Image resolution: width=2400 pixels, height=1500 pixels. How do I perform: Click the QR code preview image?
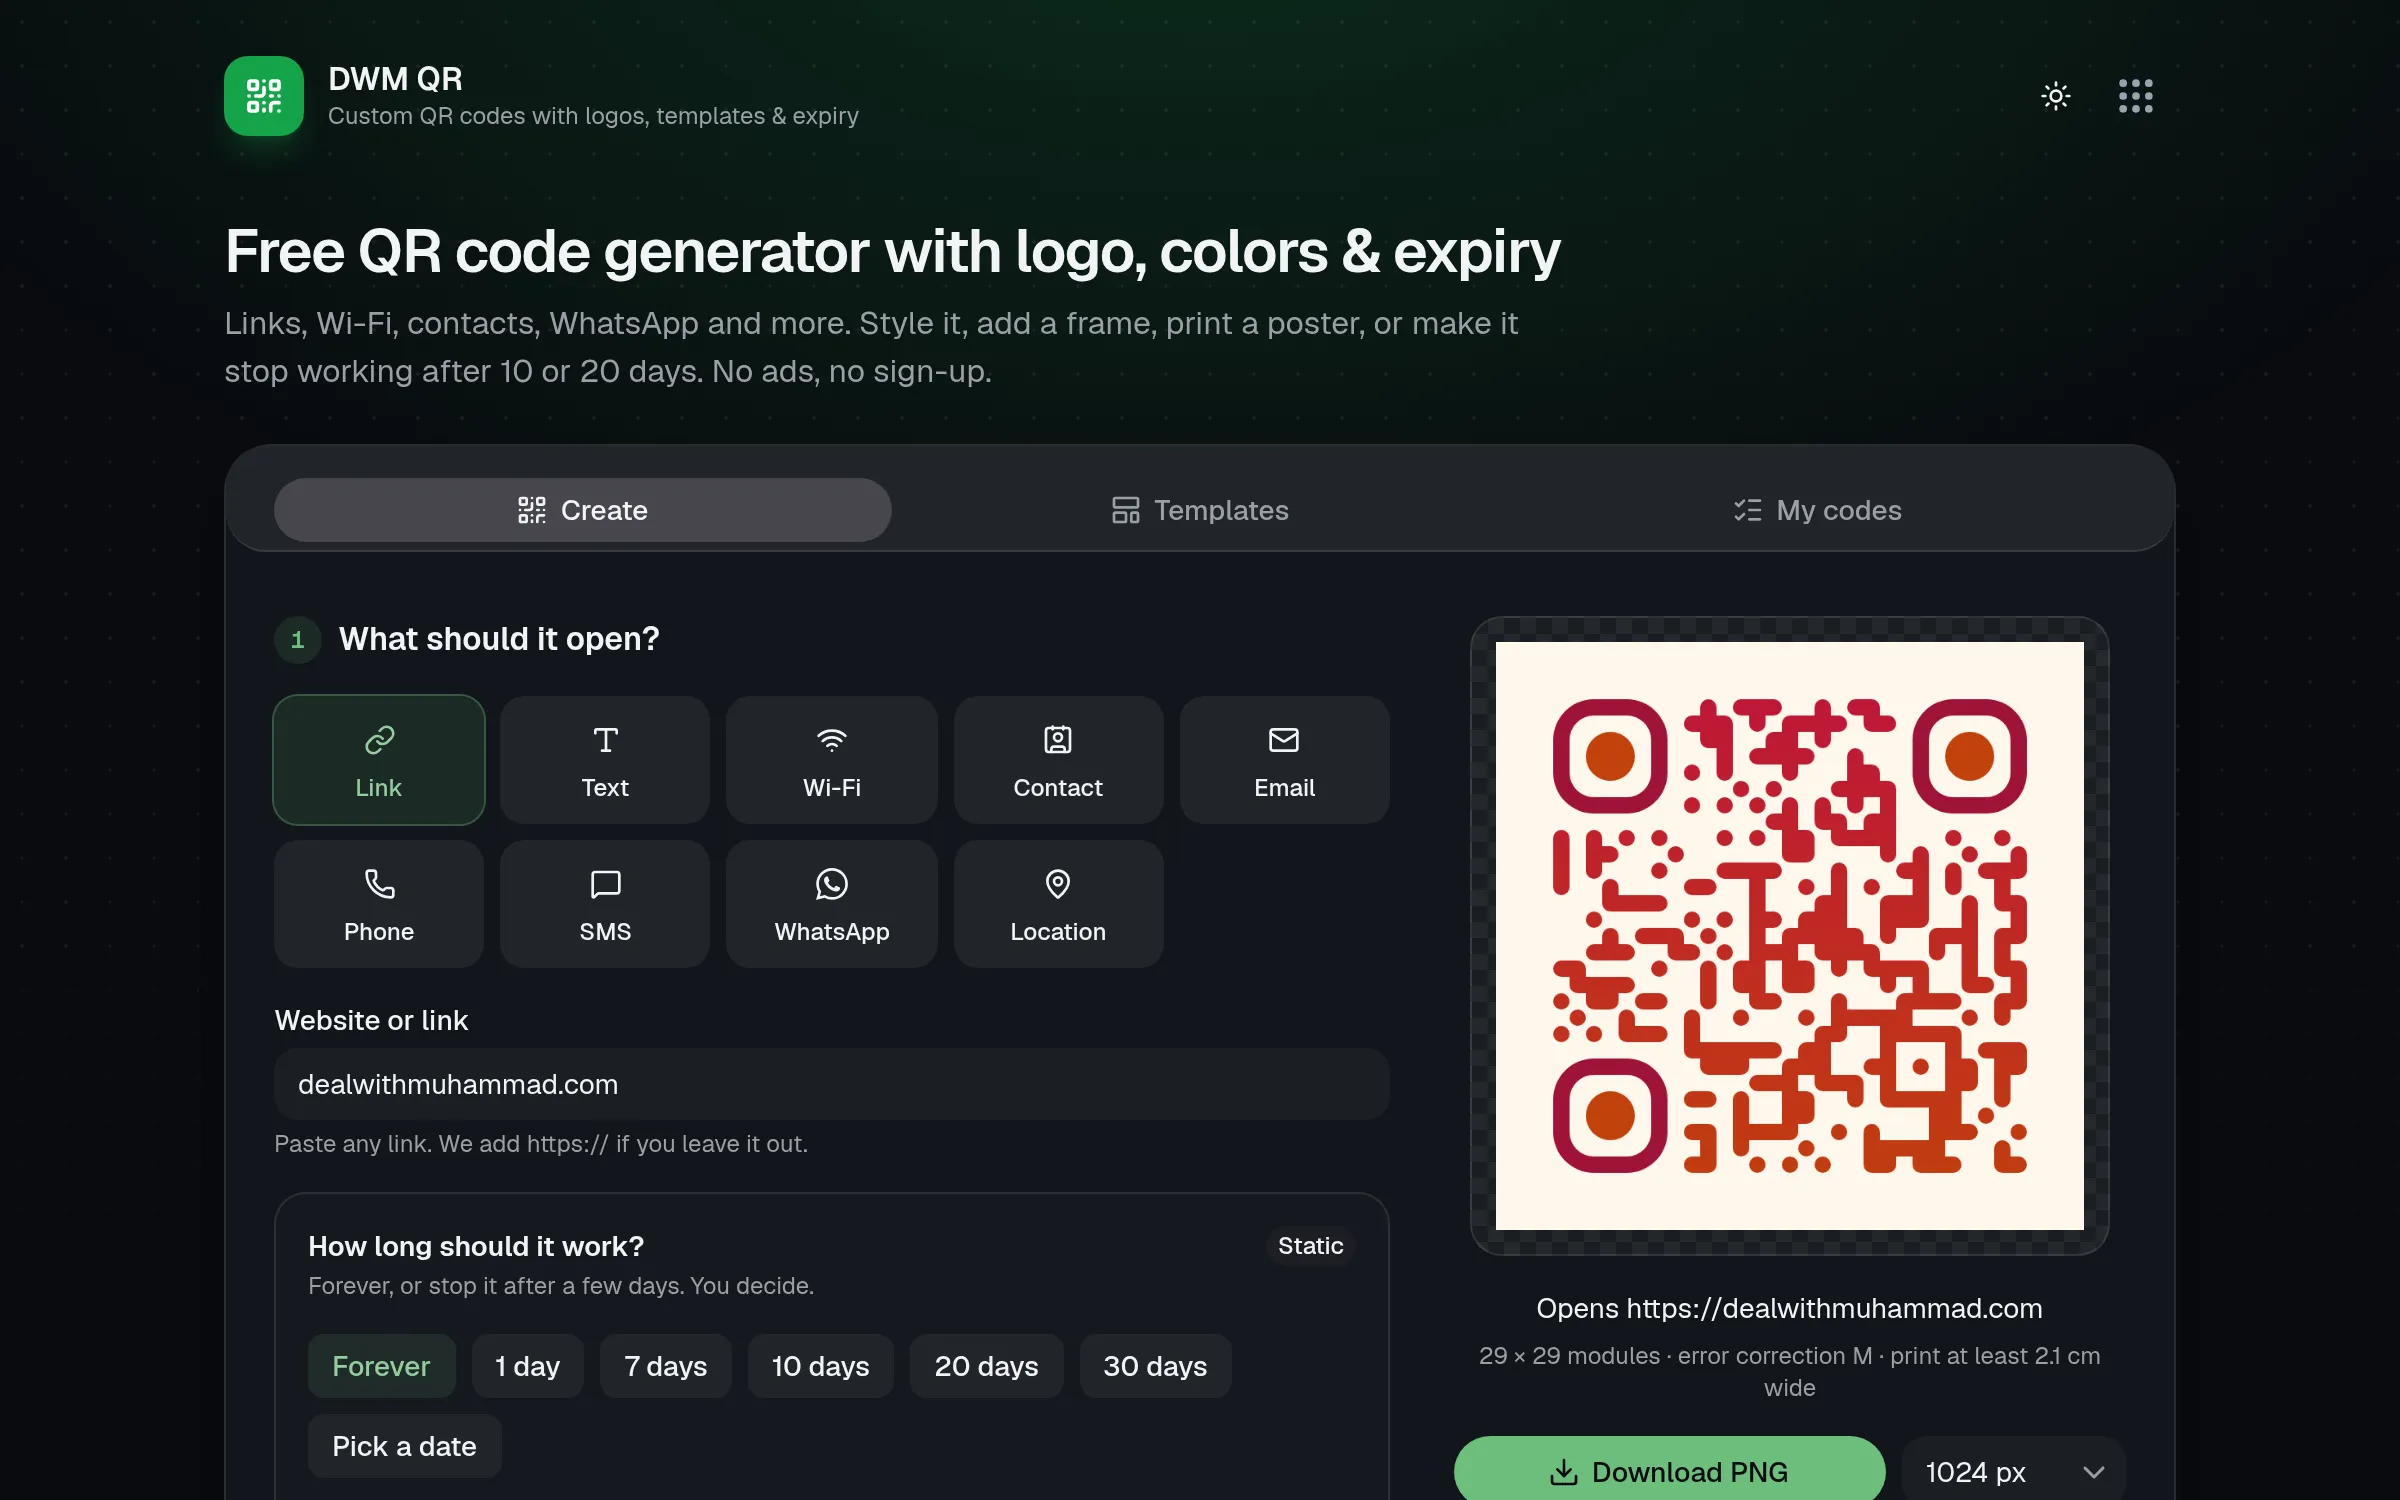point(1790,936)
